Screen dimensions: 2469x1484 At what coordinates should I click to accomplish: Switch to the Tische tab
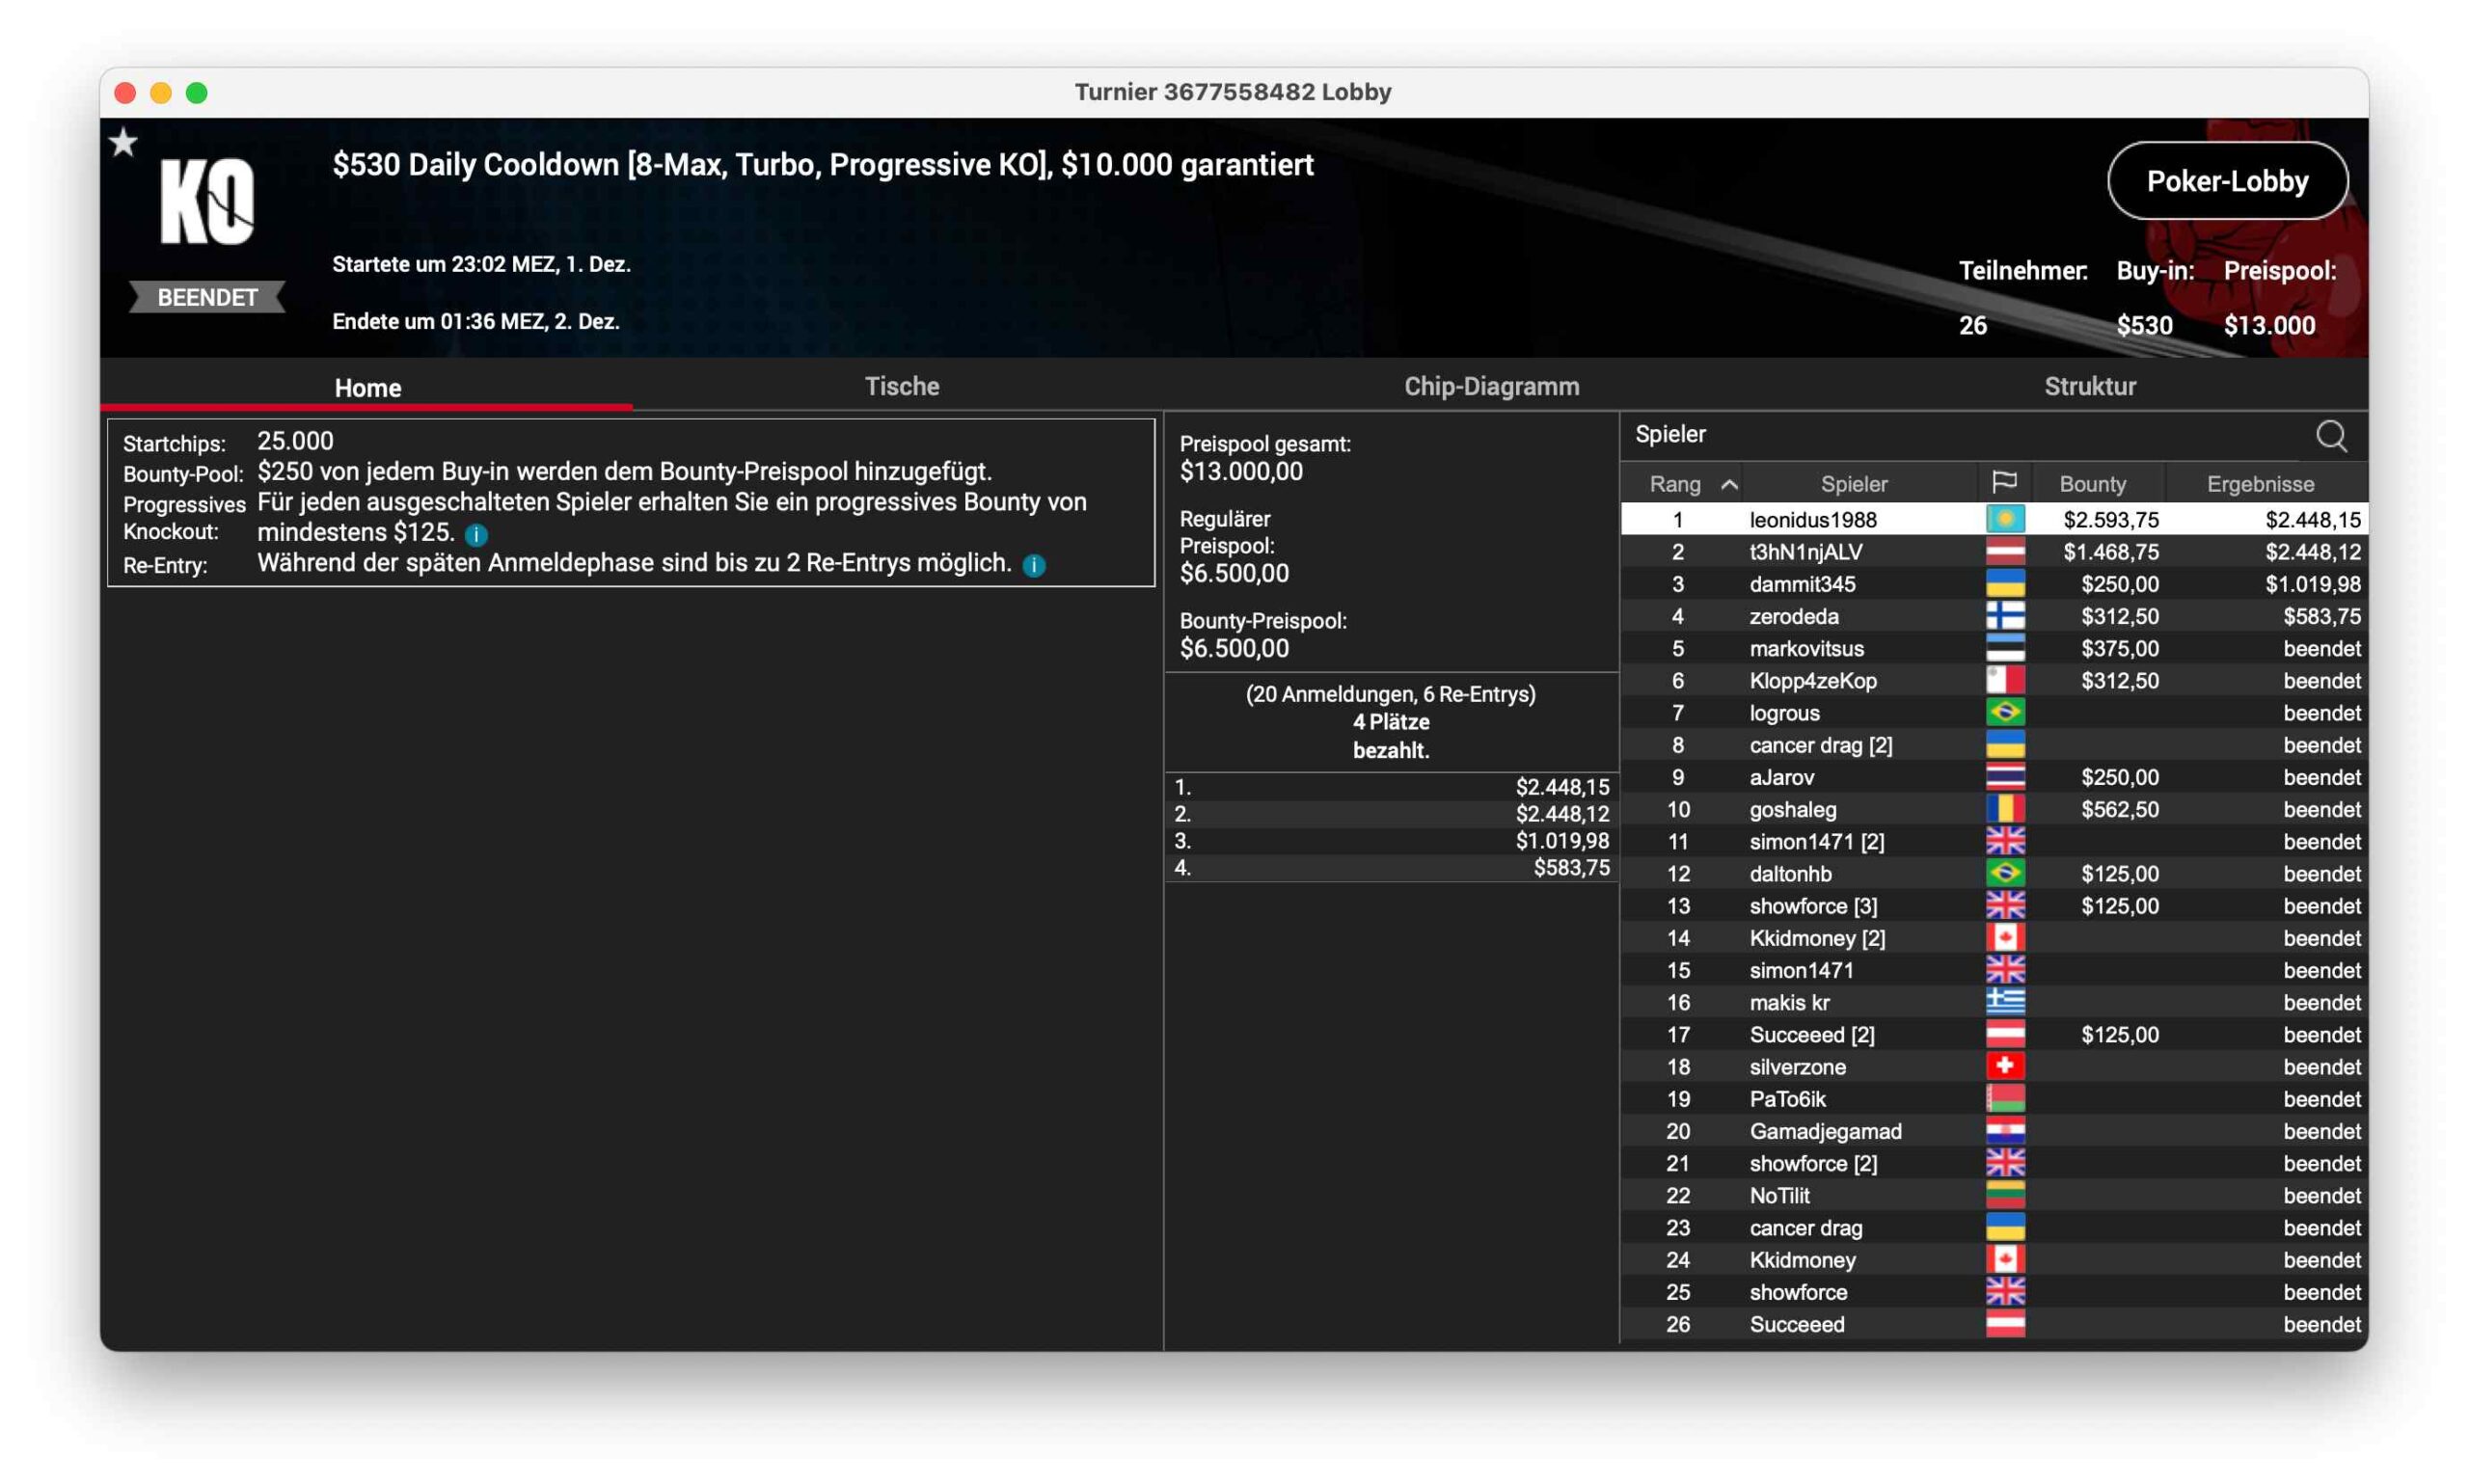(901, 386)
